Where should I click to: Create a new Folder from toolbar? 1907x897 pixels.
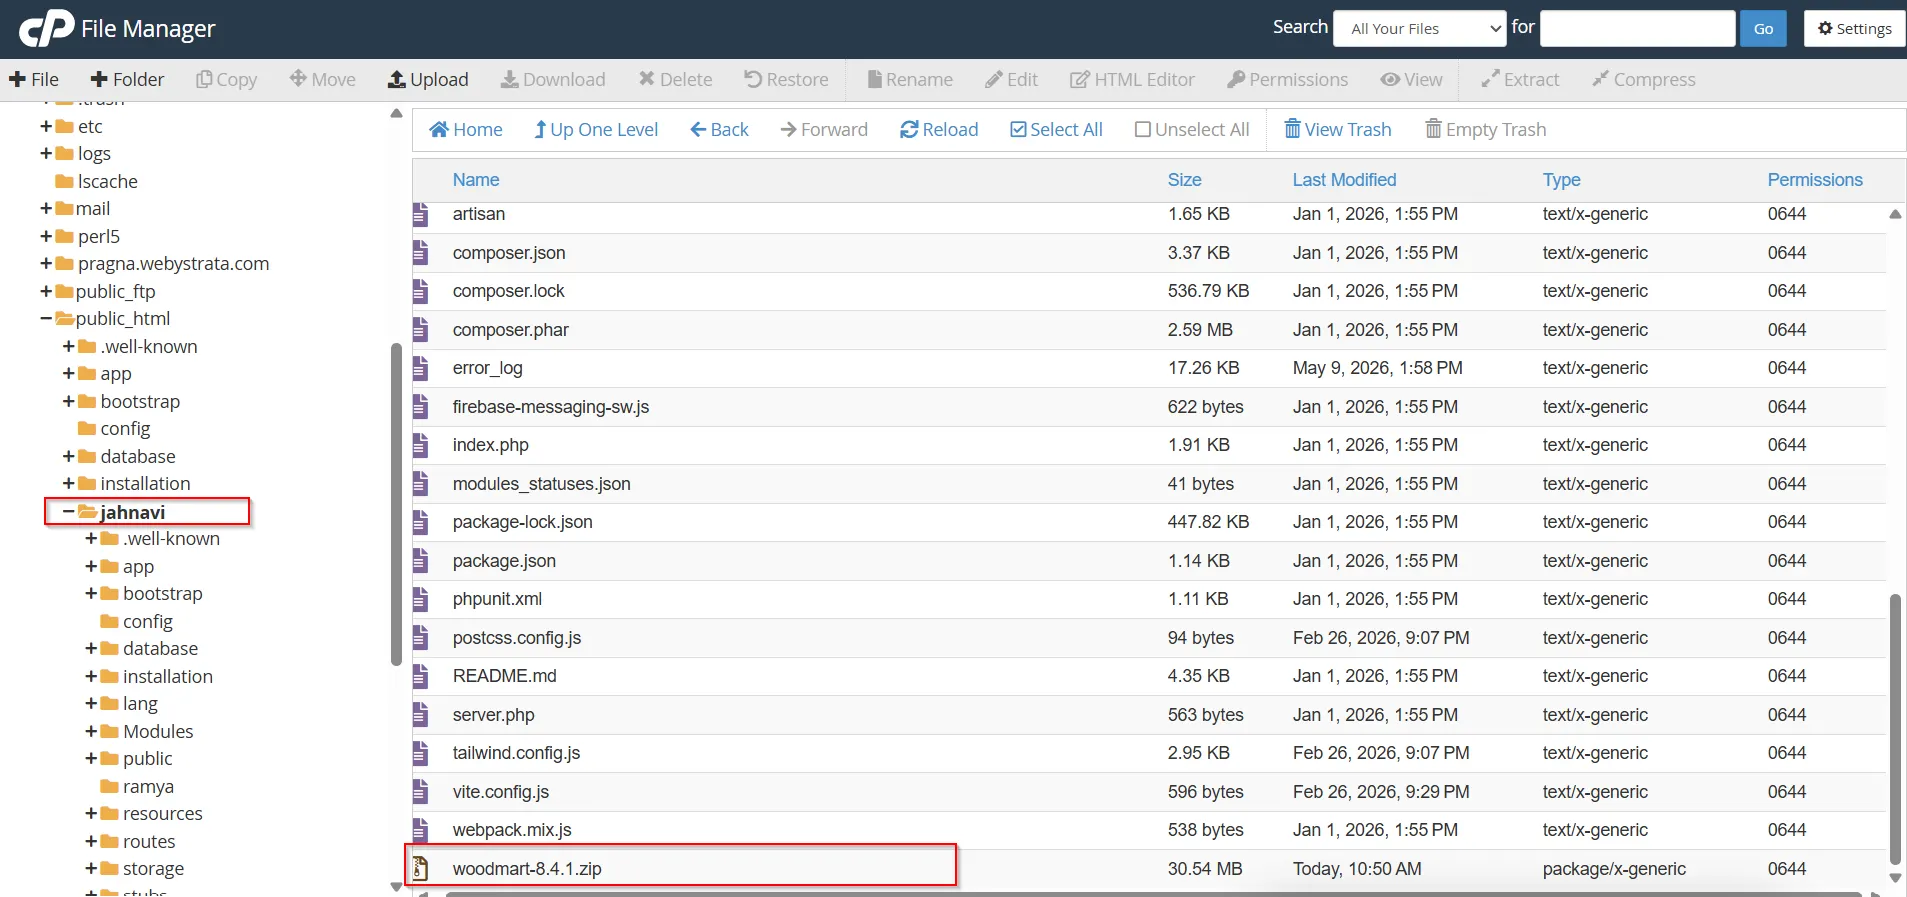pos(127,79)
